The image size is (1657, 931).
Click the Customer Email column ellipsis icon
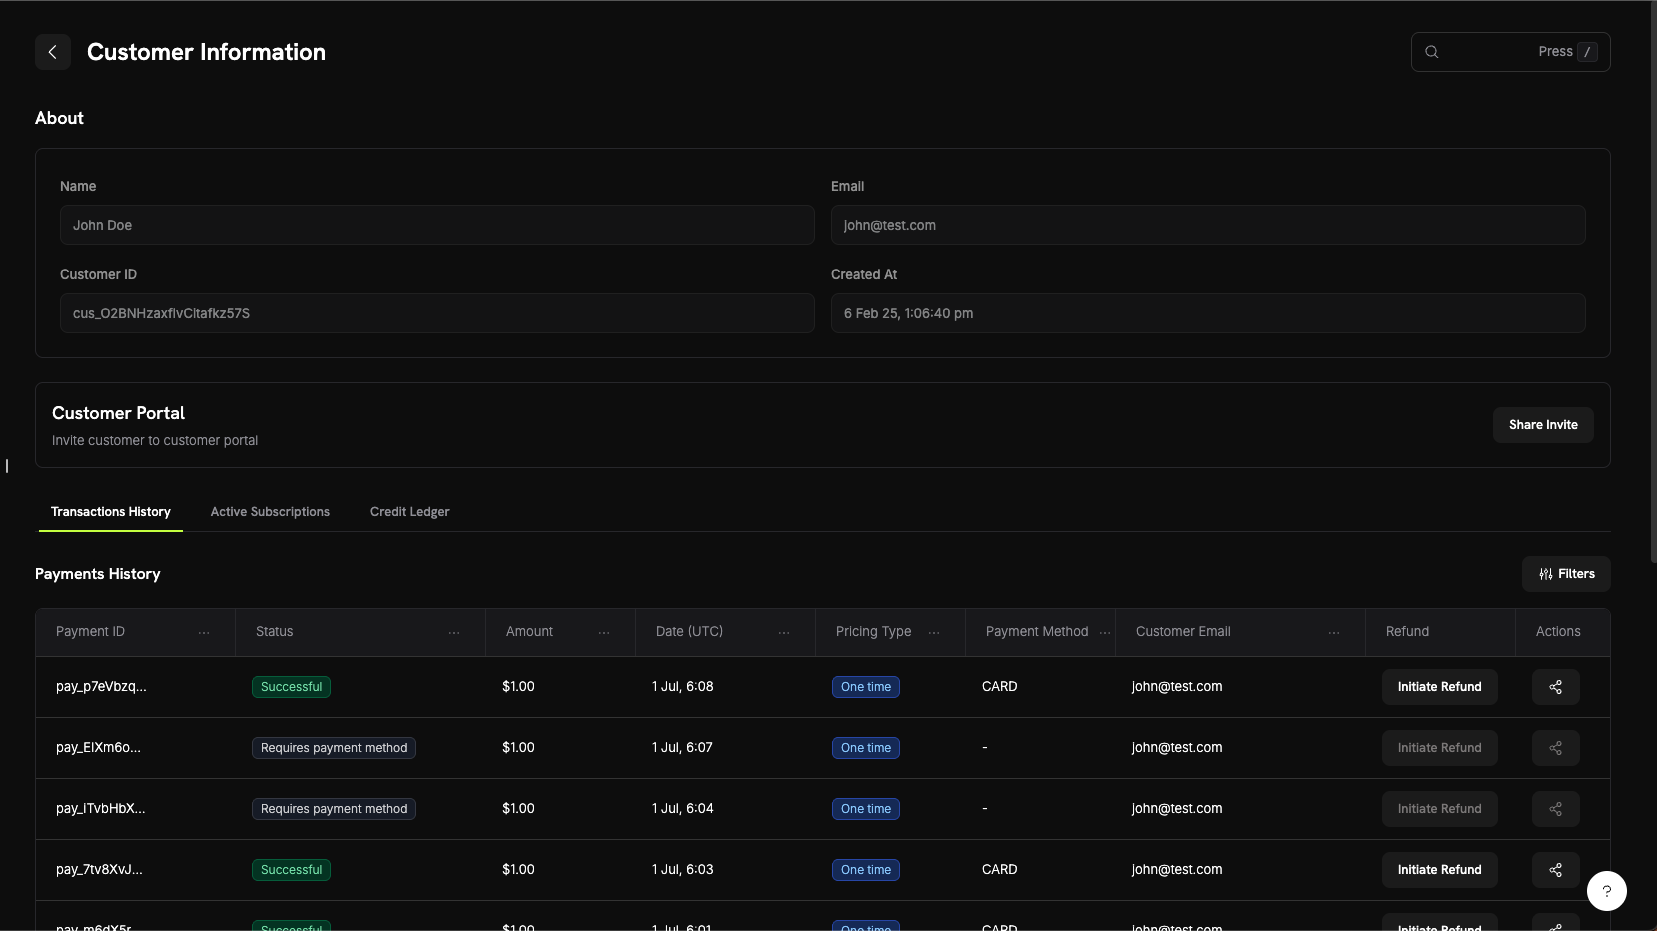click(1334, 632)
